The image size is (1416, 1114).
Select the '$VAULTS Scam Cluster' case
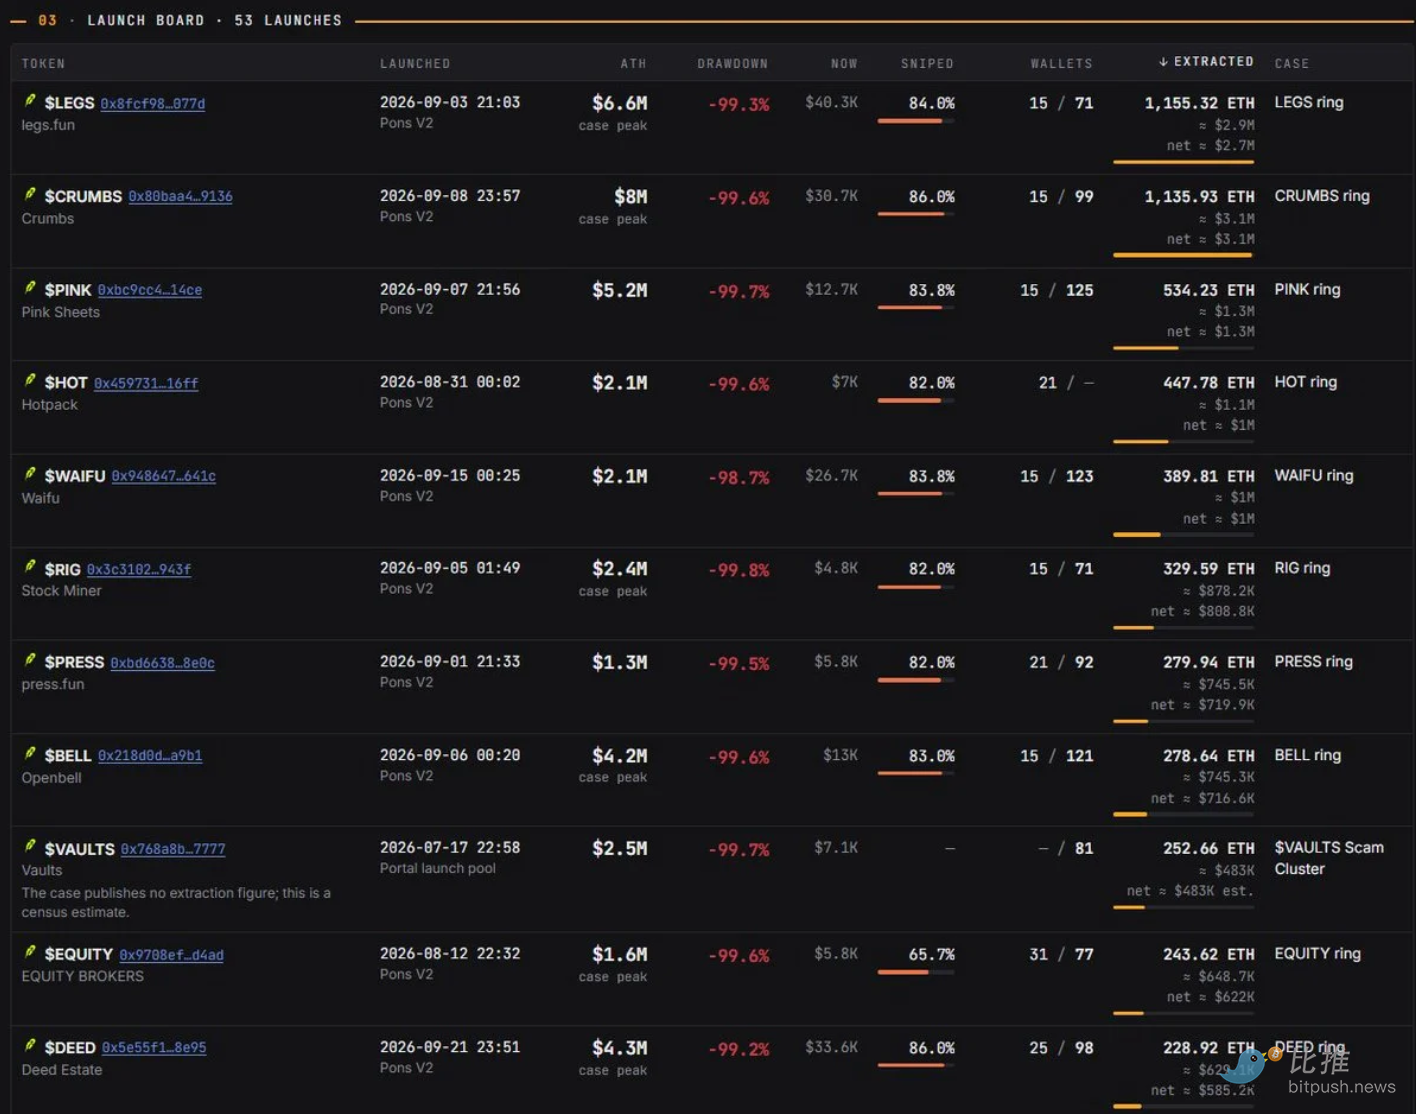[1329, 858]
